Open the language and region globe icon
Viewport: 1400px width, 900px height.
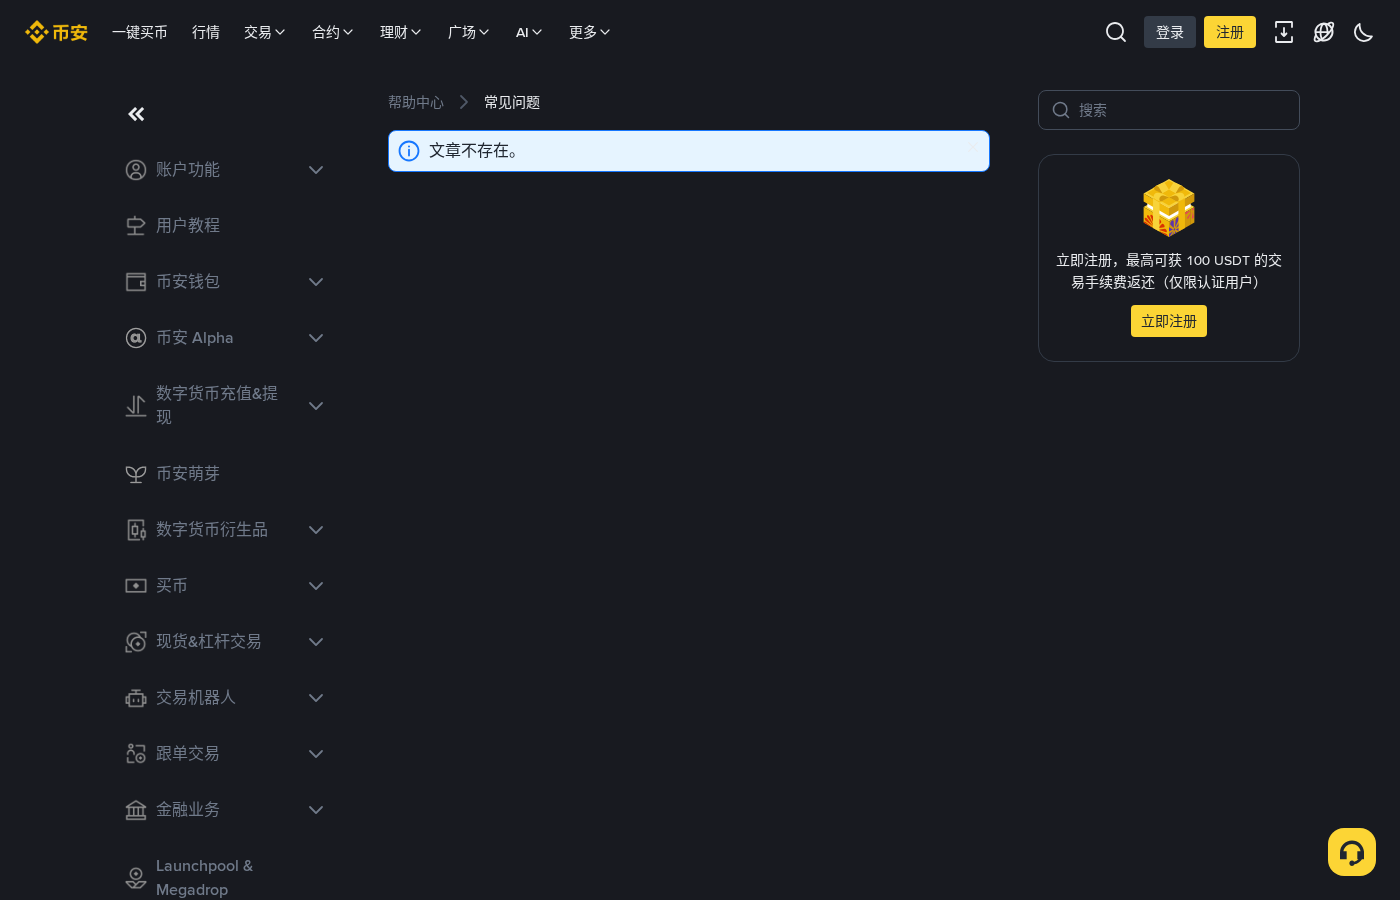[1324, 32]
